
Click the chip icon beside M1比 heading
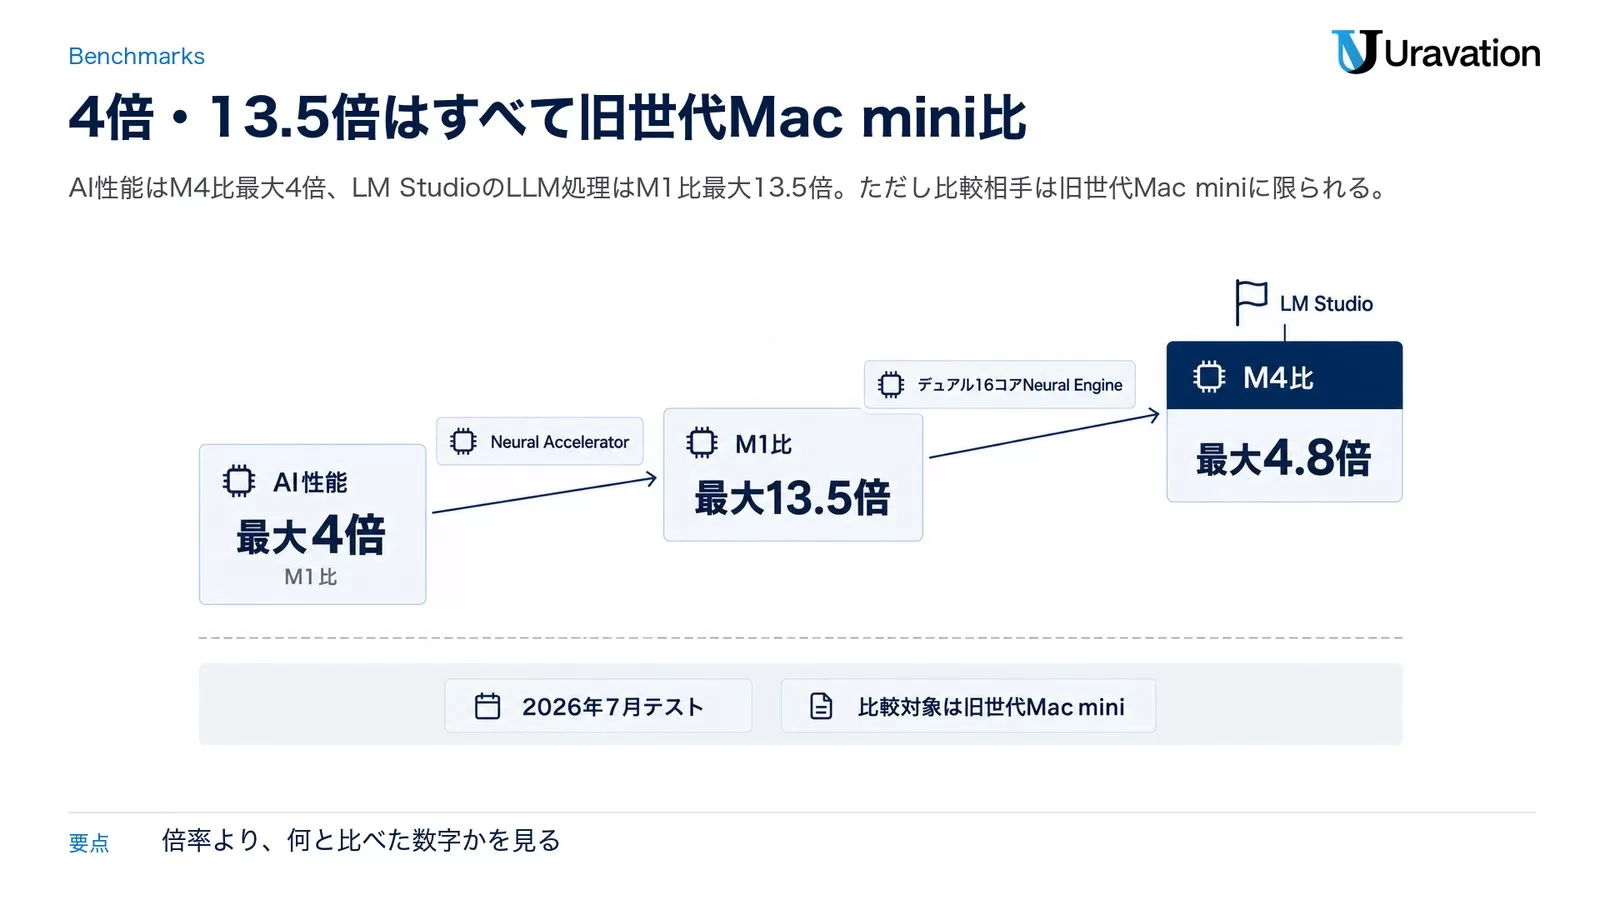pos(702,443)
